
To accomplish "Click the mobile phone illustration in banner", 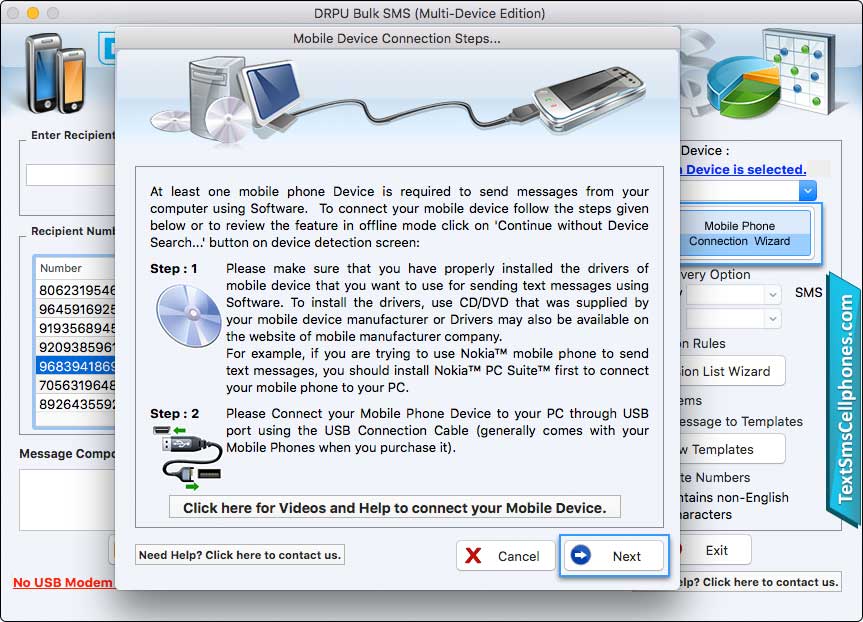I will point(589,99).
